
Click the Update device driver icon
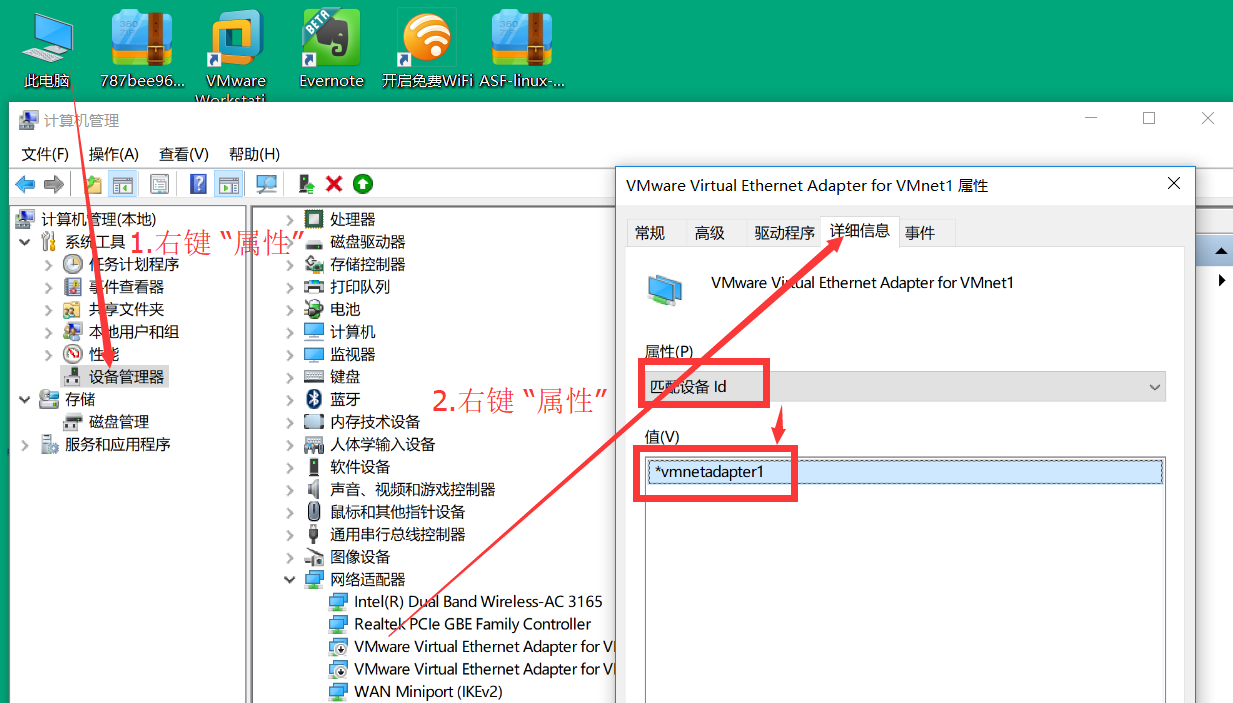[306, 184]
